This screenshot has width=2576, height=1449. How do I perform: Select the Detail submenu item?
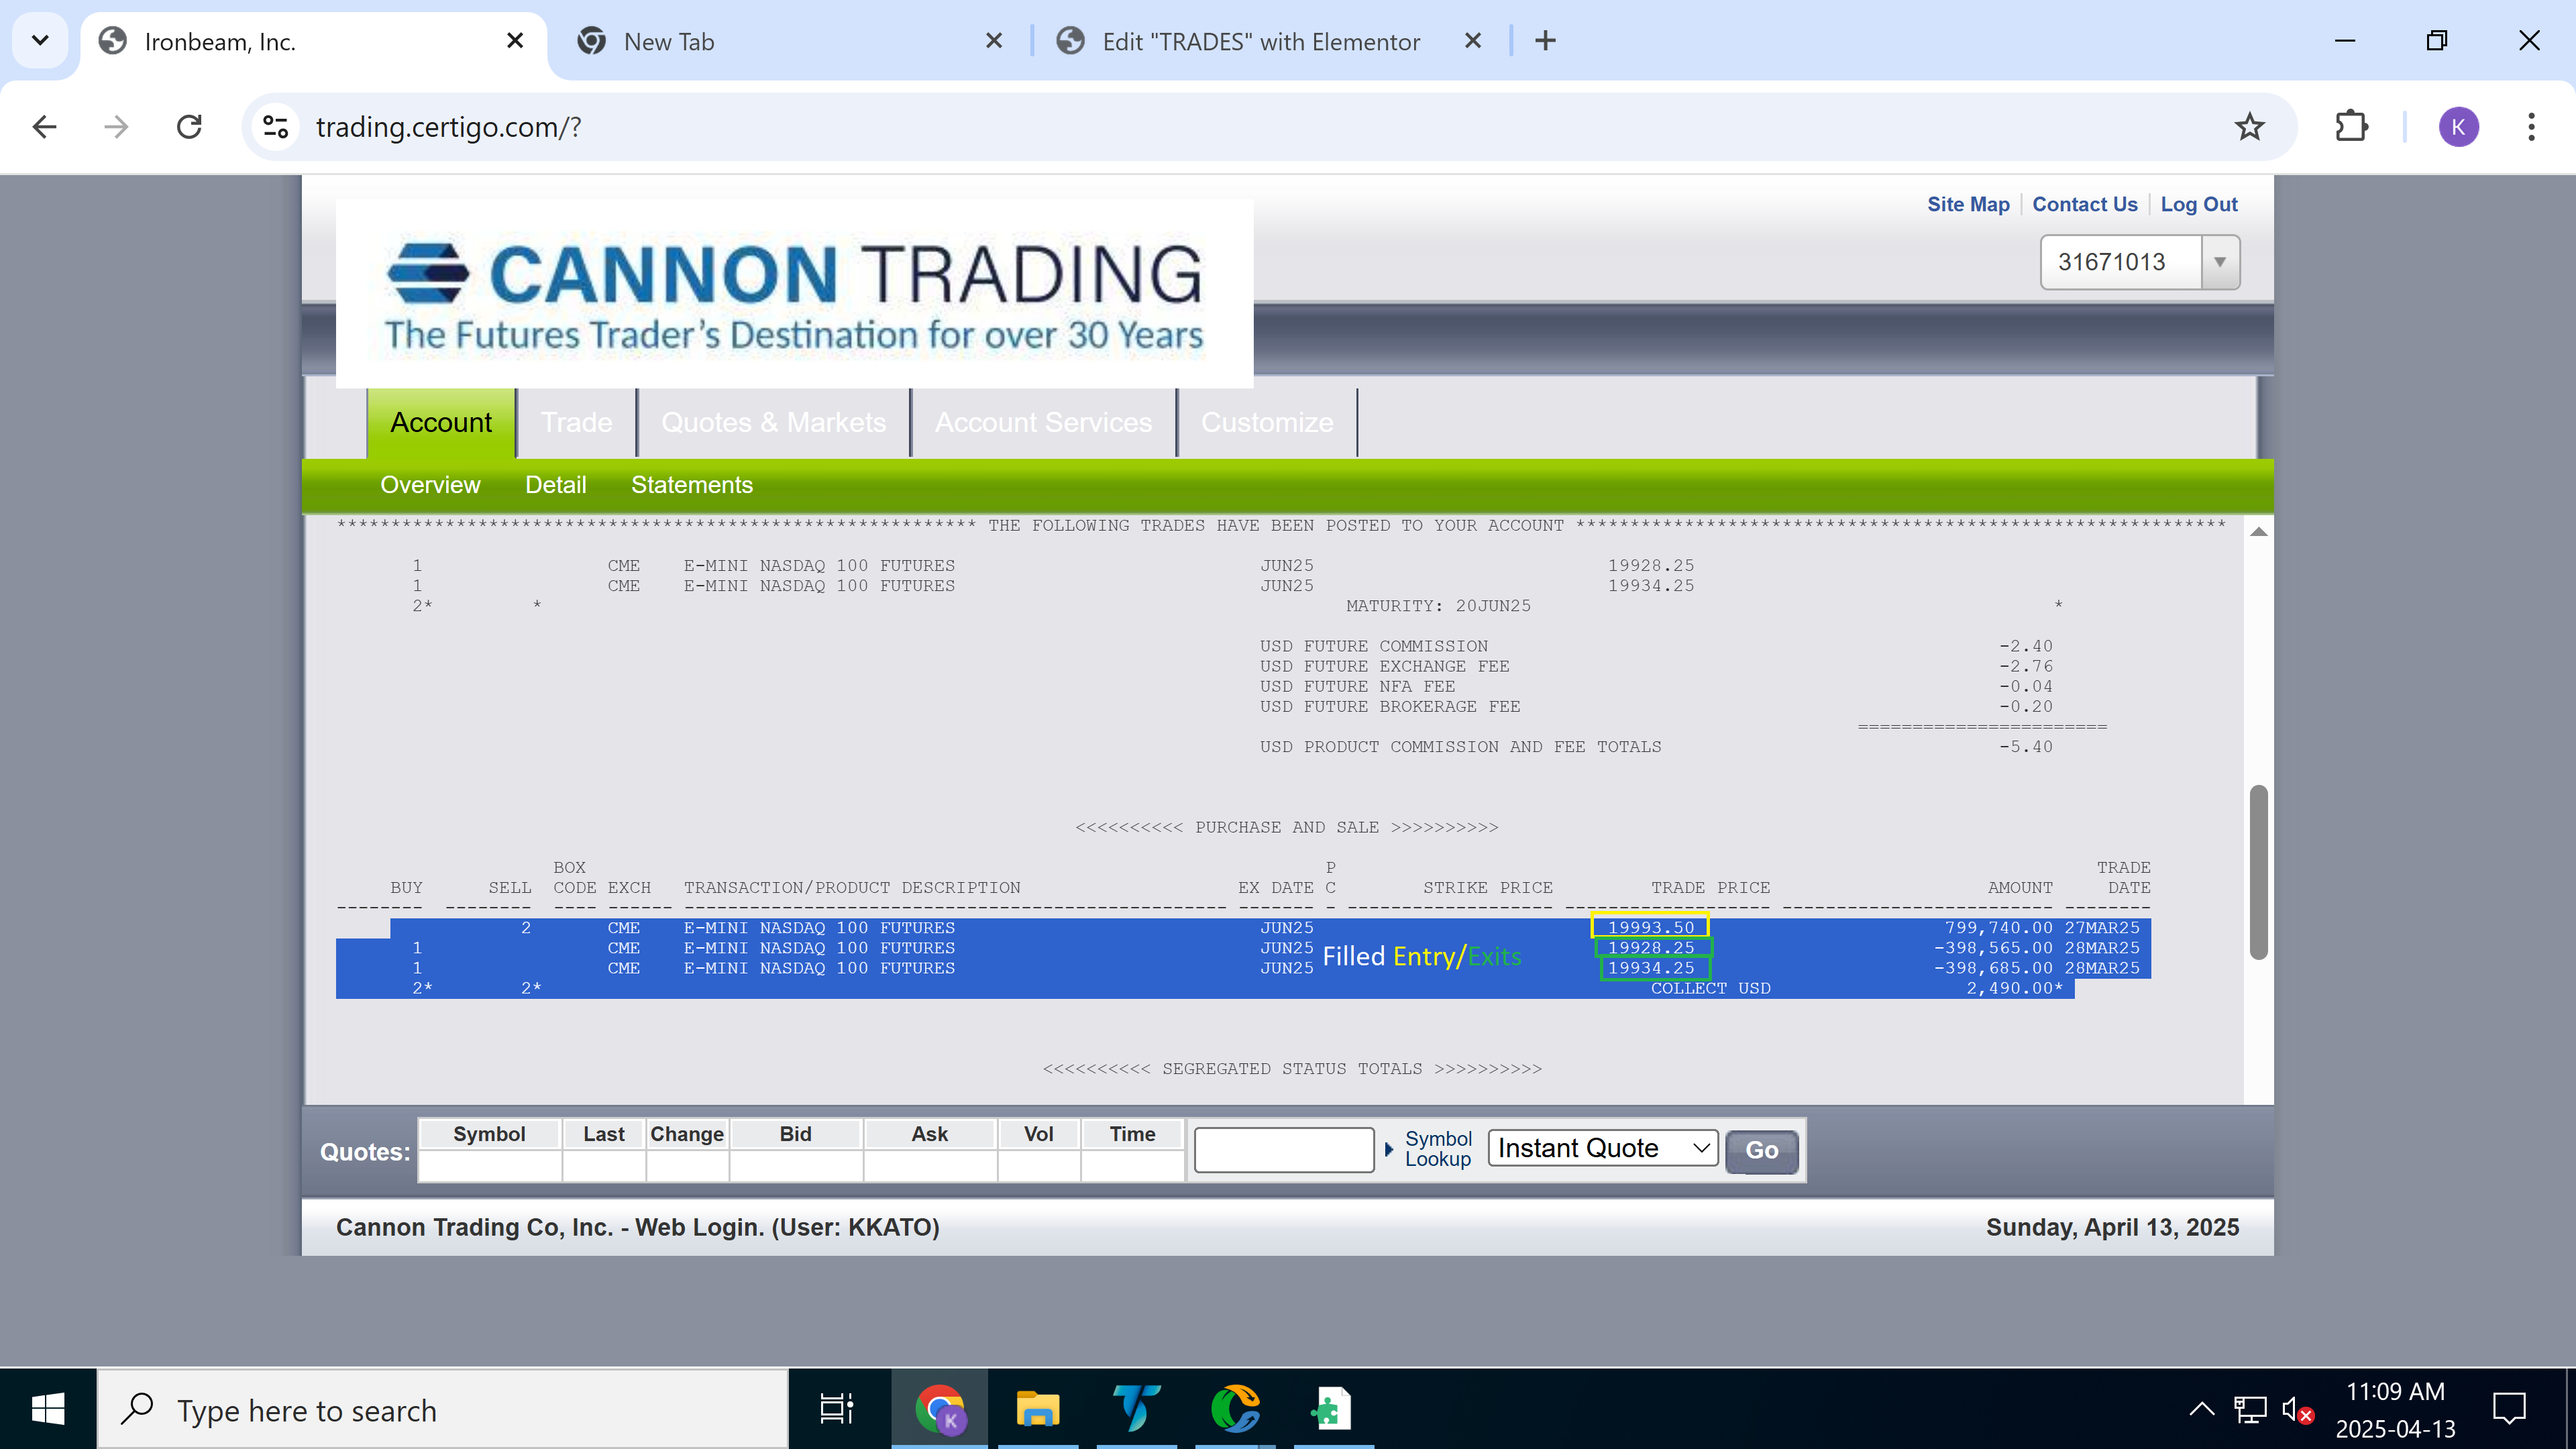coord(555,485)
